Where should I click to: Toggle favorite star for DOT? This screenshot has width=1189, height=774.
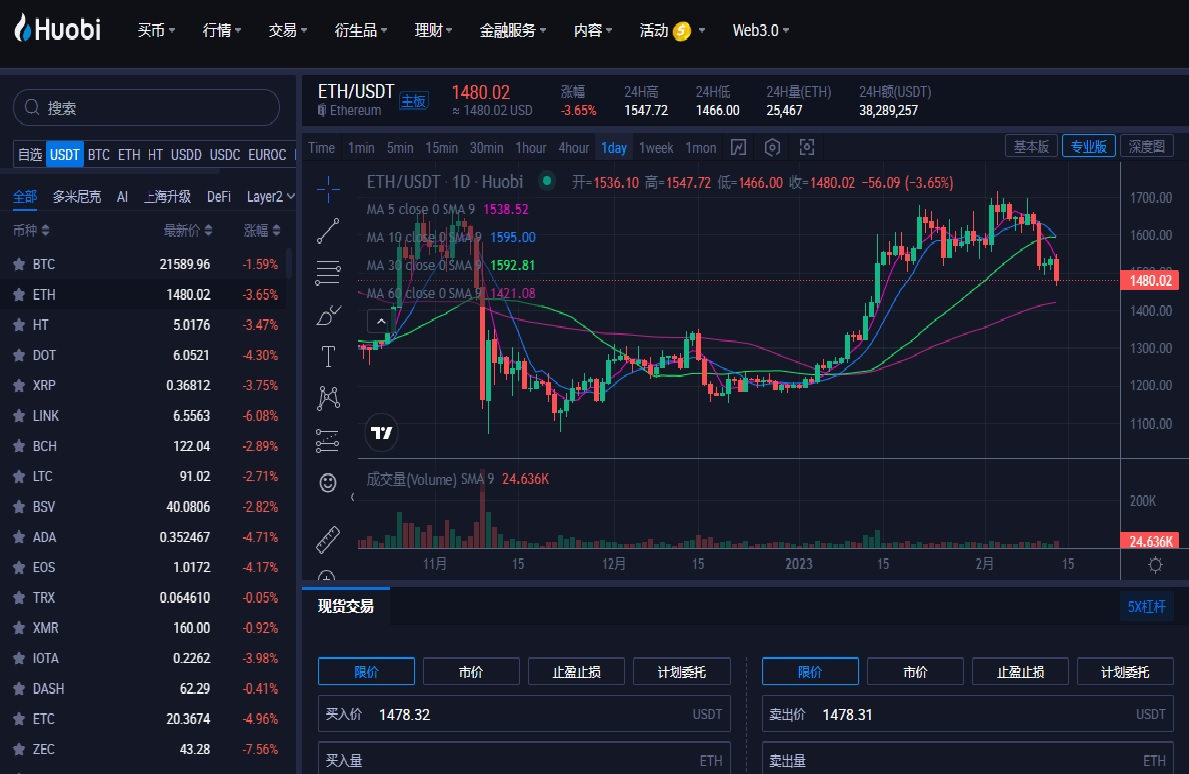click(x=19, y=355)
